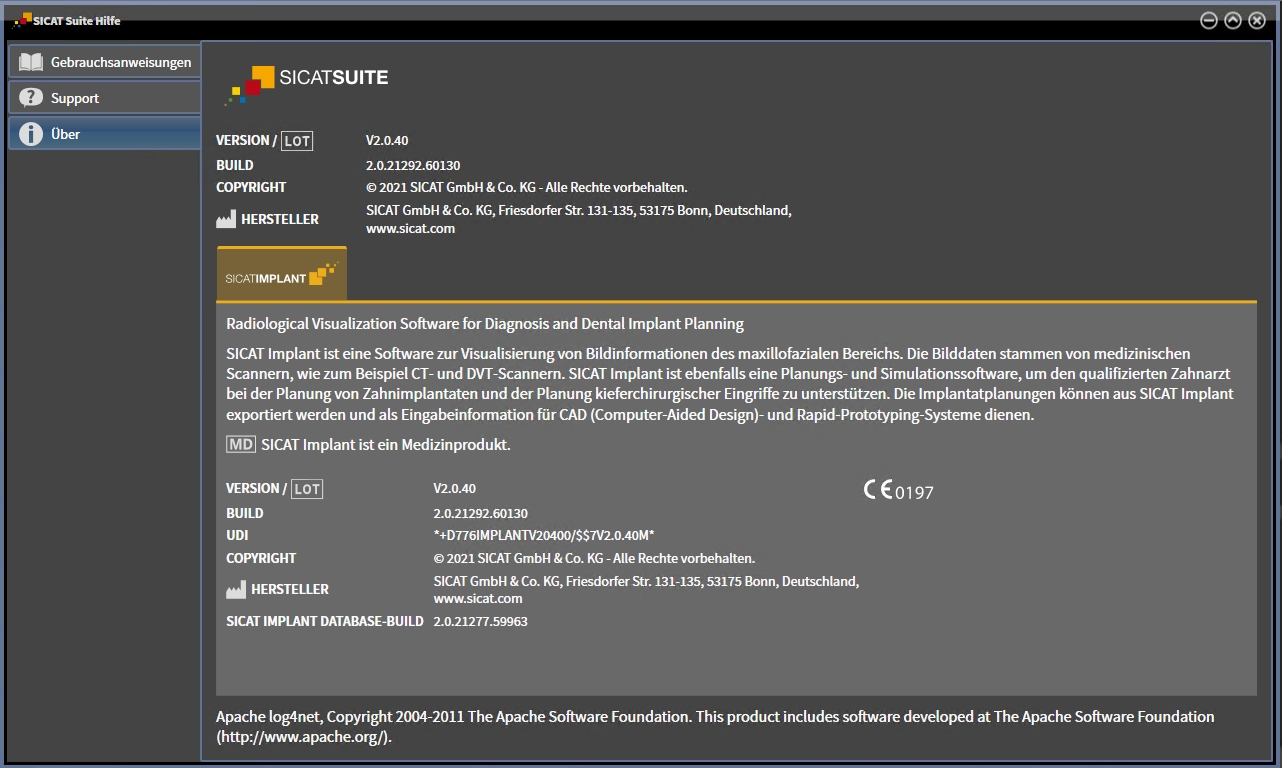Image resolution: width=1282 pixels, height=768 pixels.
Task: Click the database build 2.0.21277.59963
Action: [480, 621]
